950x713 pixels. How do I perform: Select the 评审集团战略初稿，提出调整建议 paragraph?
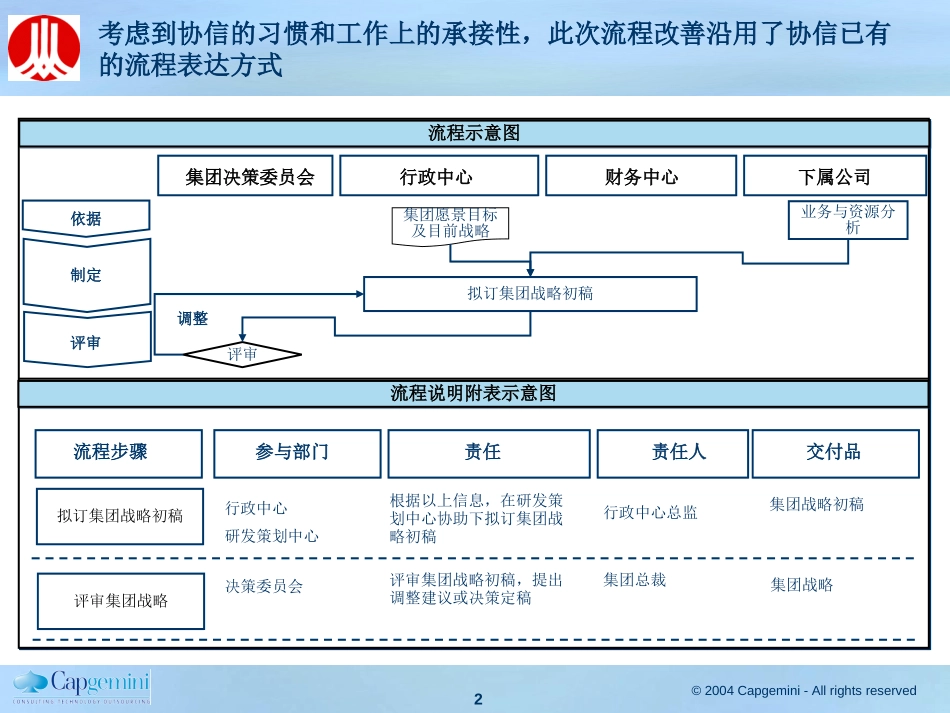tap(476, 589)
